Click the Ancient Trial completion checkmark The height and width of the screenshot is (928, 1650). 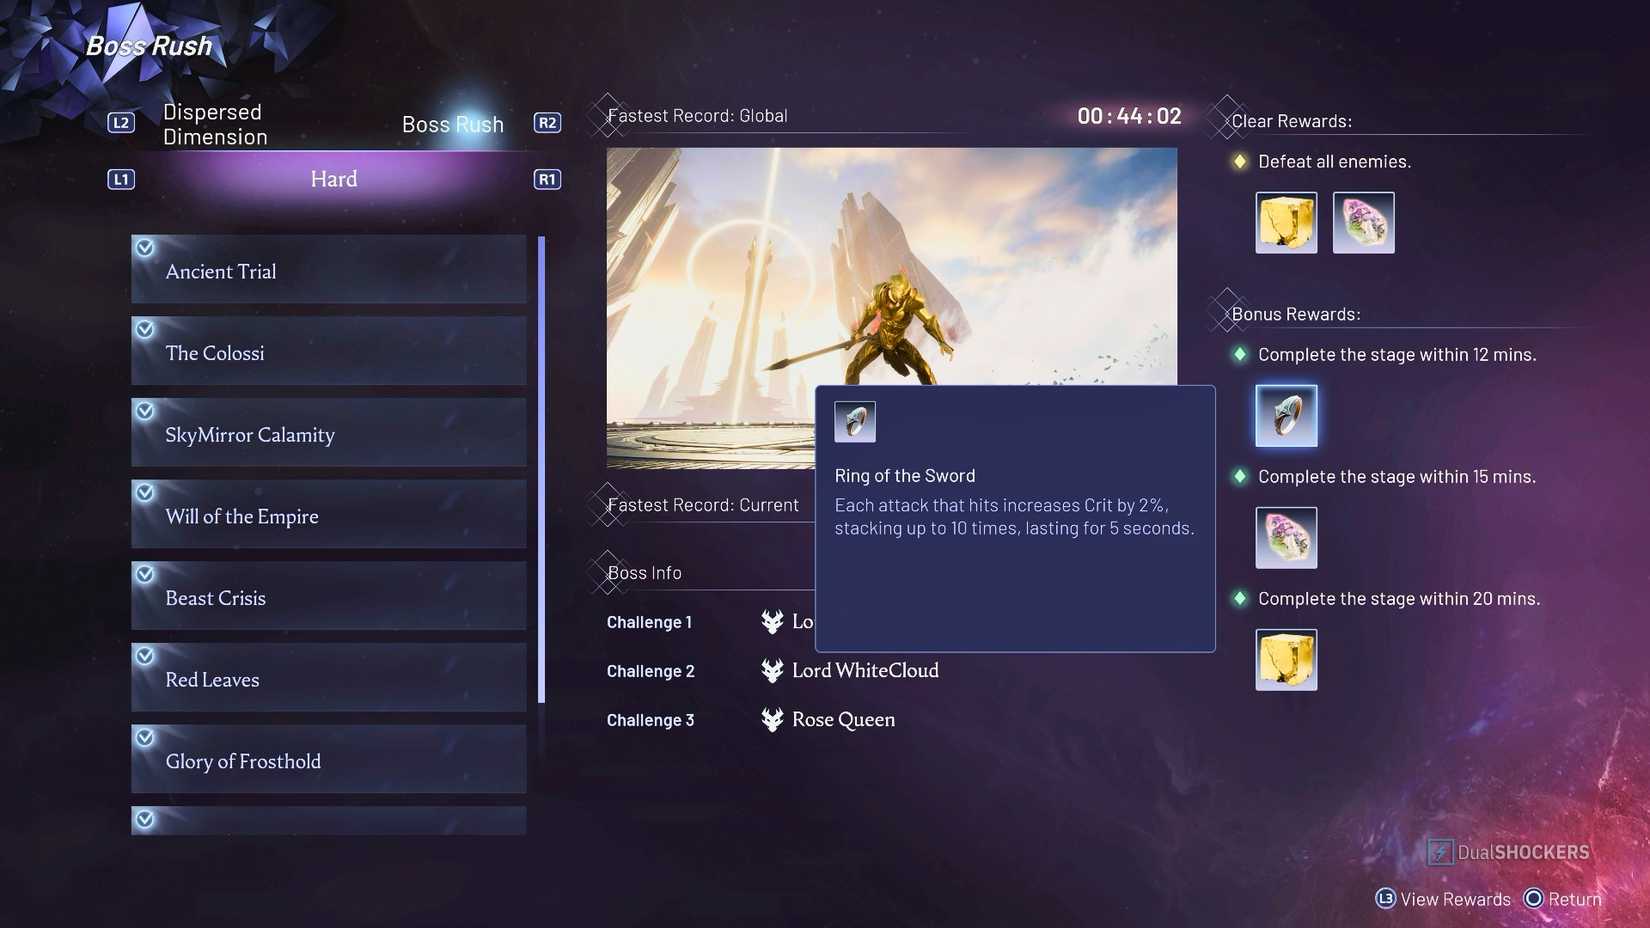(145, 247)
